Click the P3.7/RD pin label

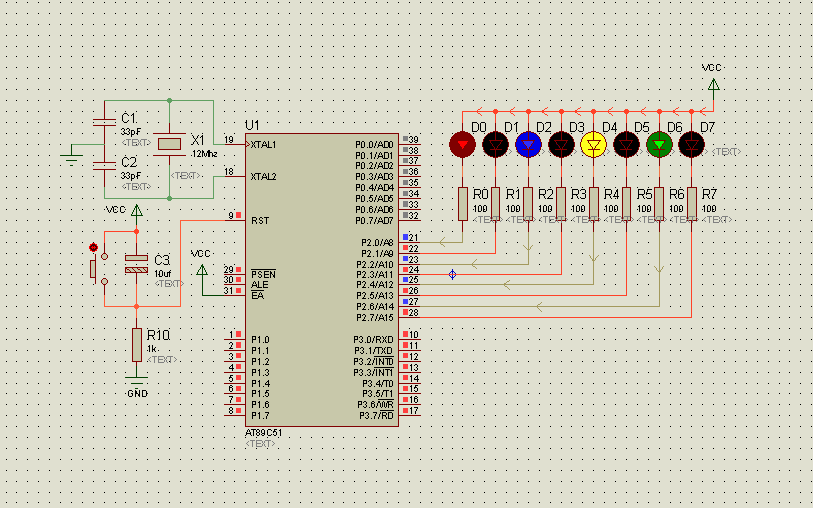pyautogui.click(x=376, y=415)
